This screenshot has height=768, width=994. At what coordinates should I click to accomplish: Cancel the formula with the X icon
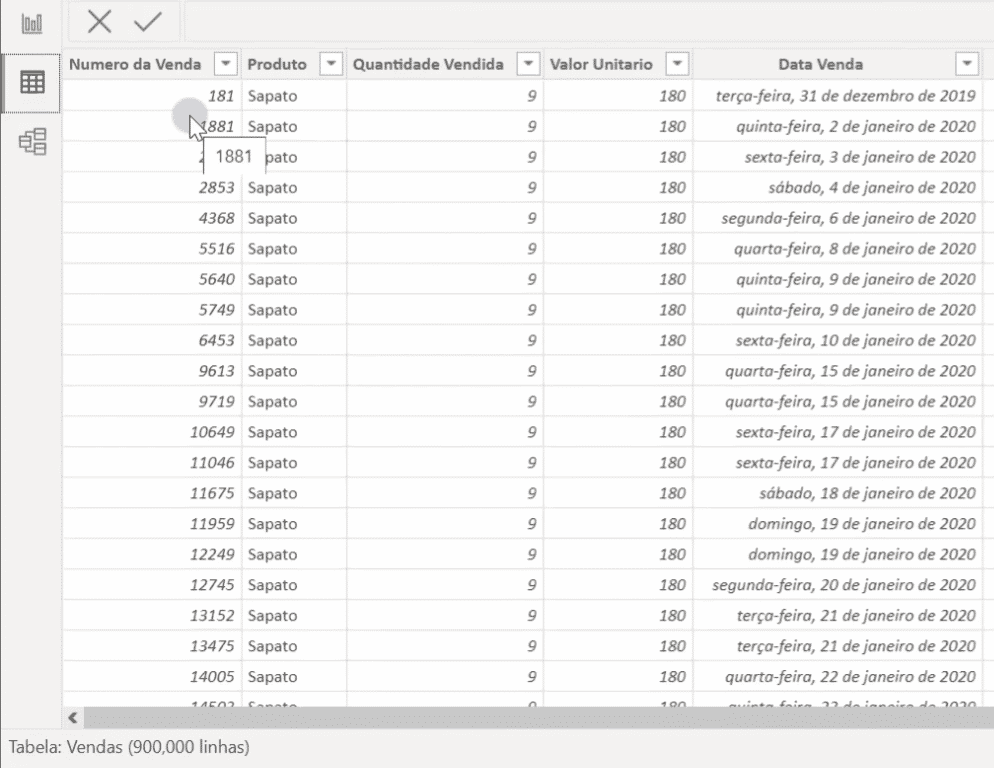pos(99,22)
